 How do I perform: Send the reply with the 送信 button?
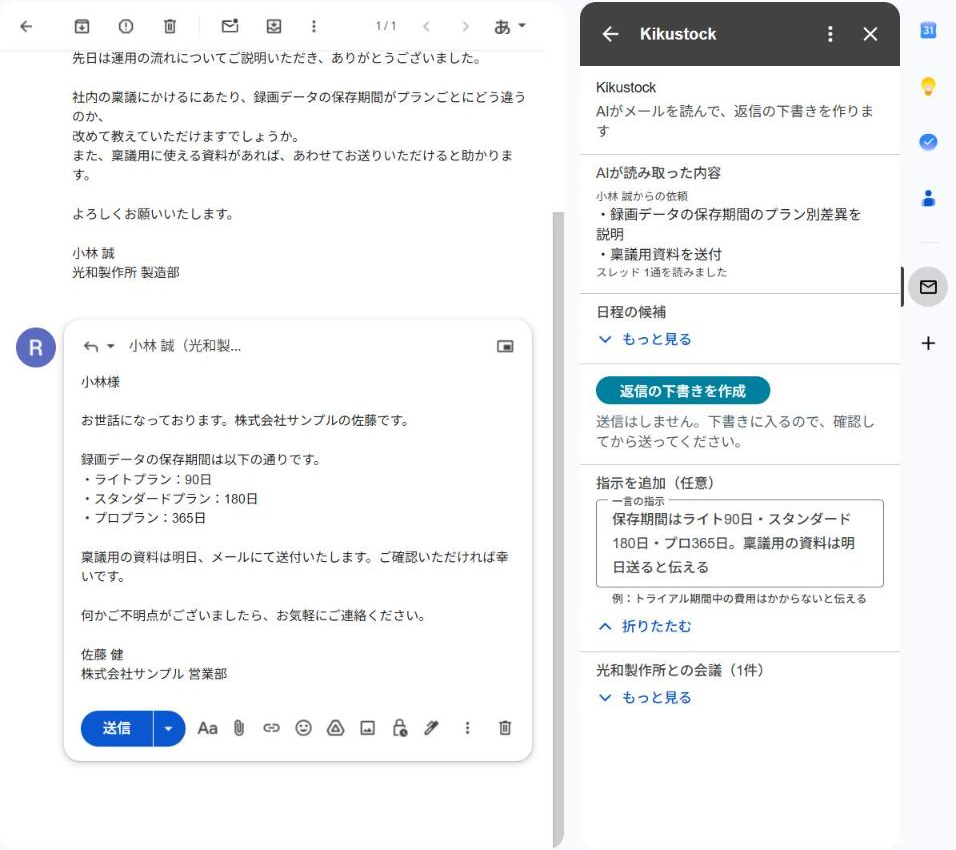[x=116, y=728]
